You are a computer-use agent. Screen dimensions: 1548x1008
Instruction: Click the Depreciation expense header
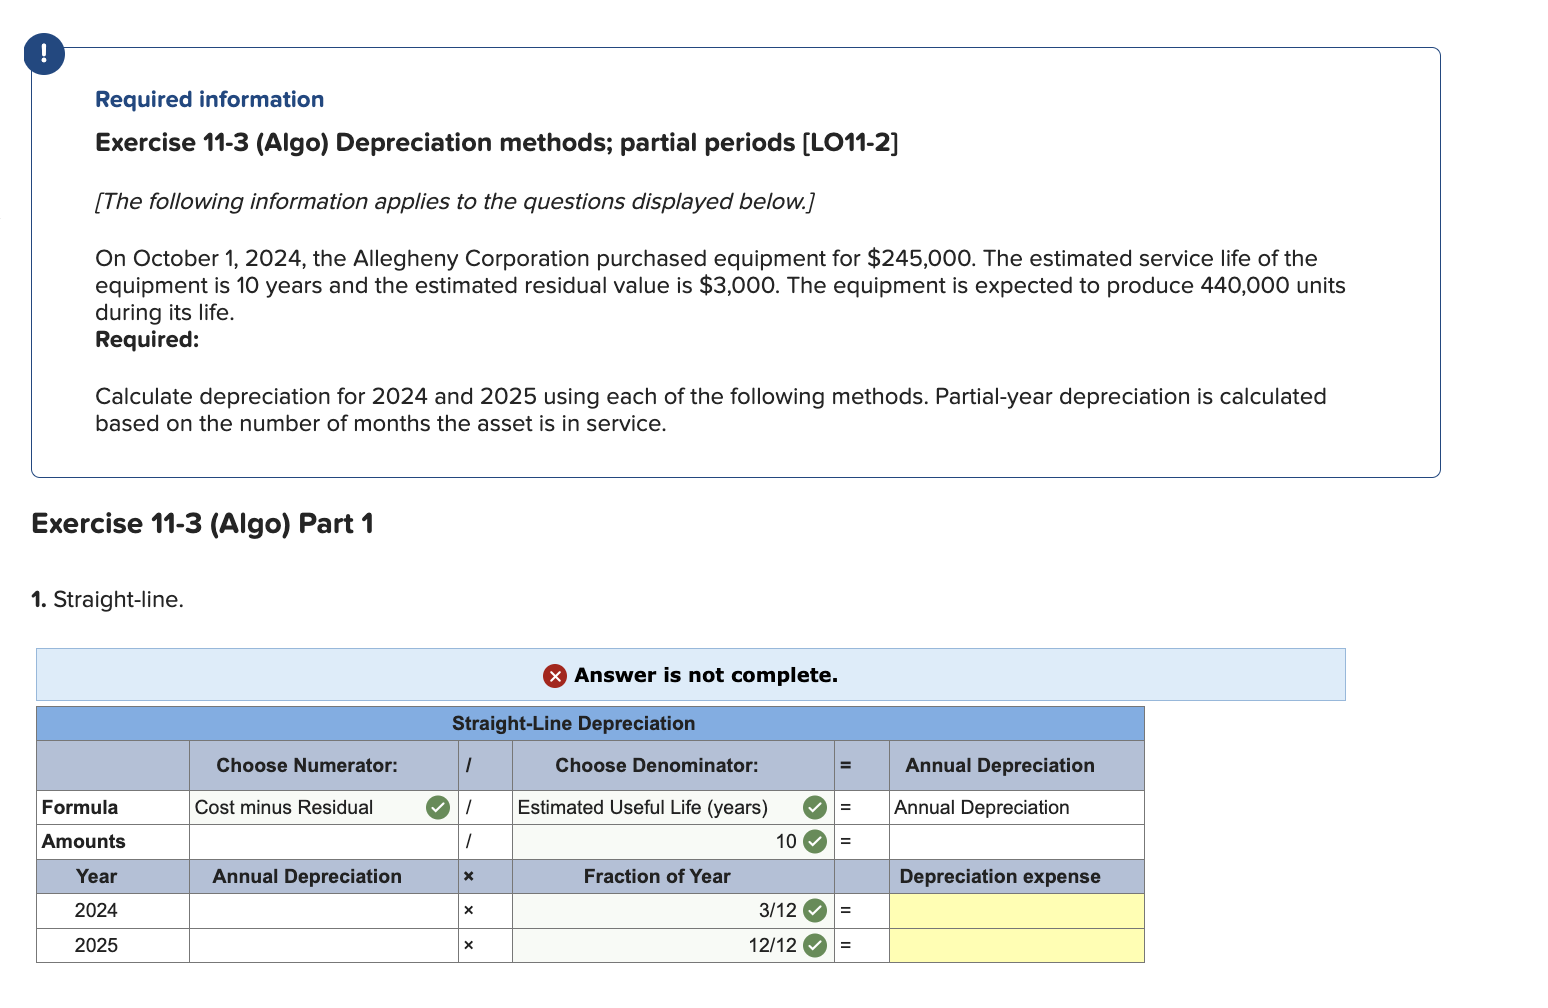pyautogui.click(x=1000, y=876)
